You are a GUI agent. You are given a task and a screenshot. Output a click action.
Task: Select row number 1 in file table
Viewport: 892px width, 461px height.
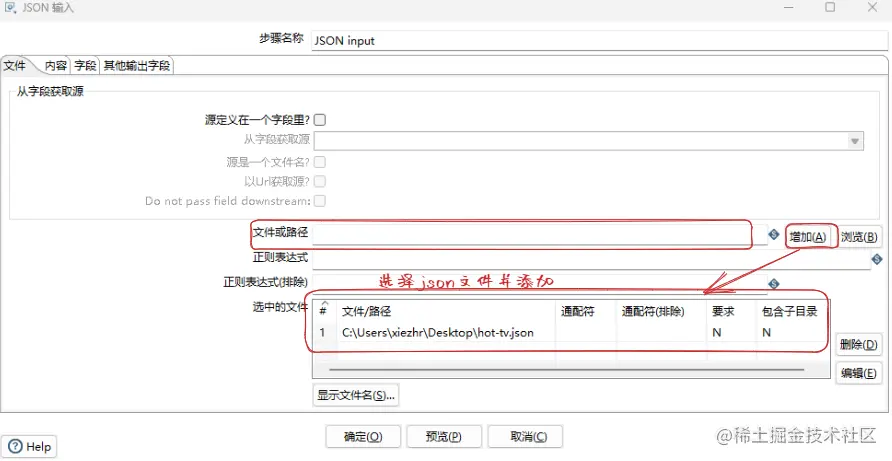pyautogui.click(x=323, y=332)
